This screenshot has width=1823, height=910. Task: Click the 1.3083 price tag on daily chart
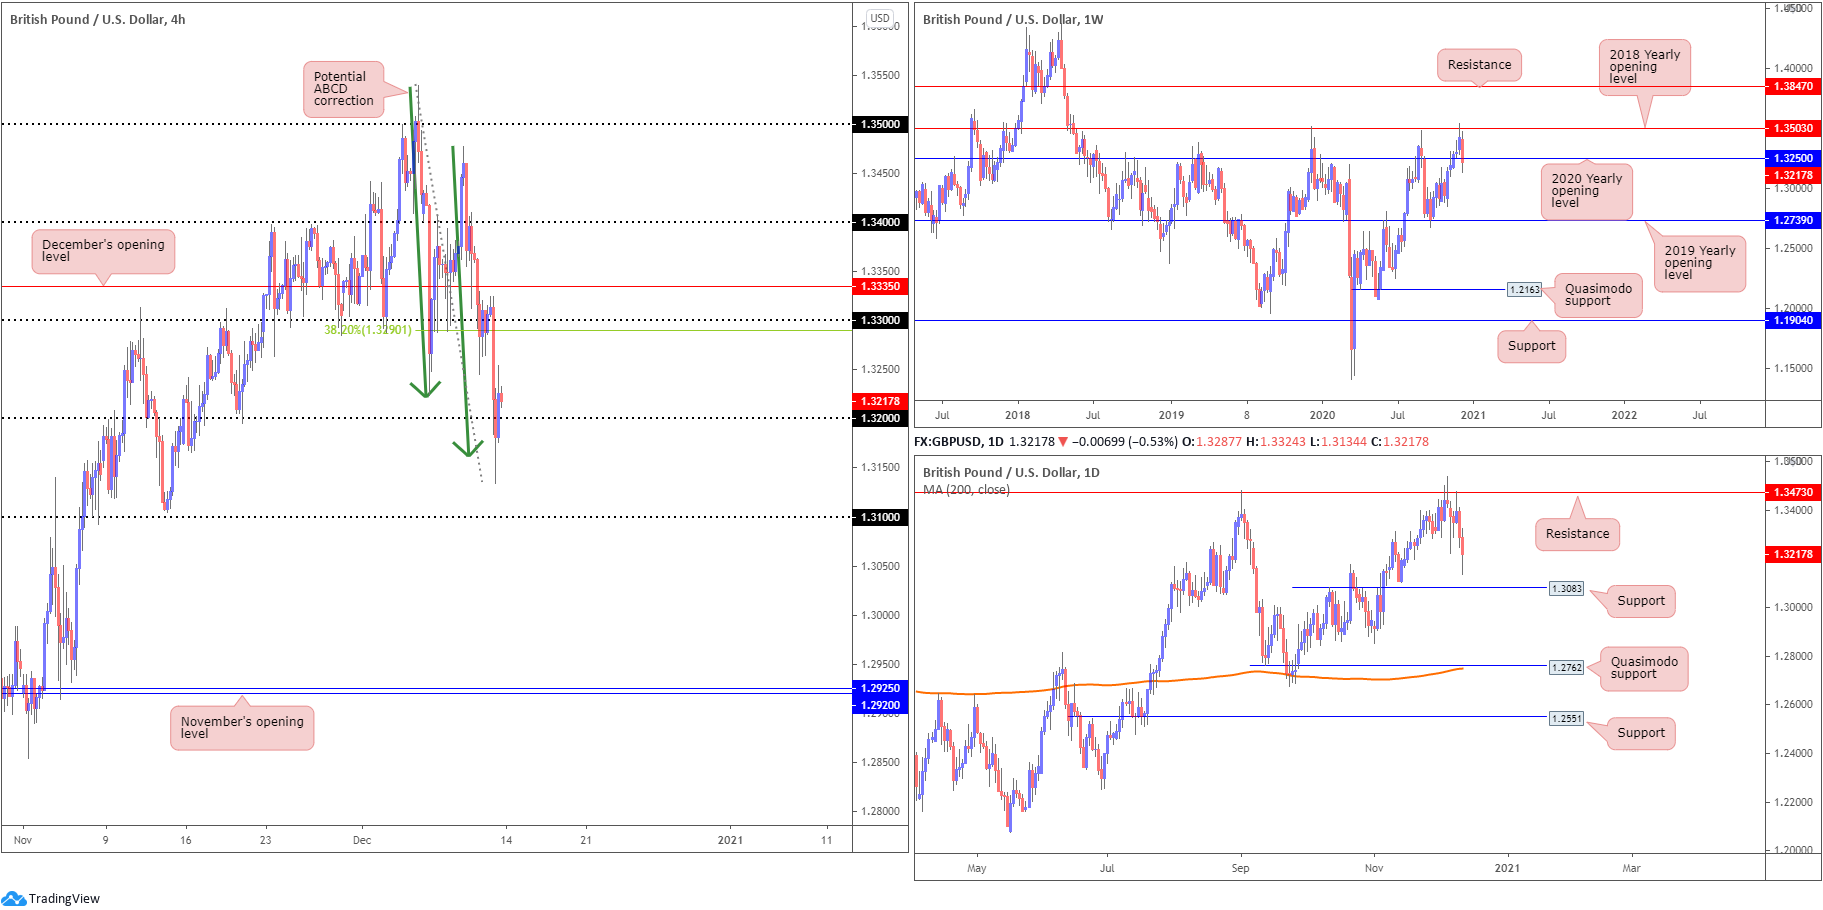pos(1567,588)
